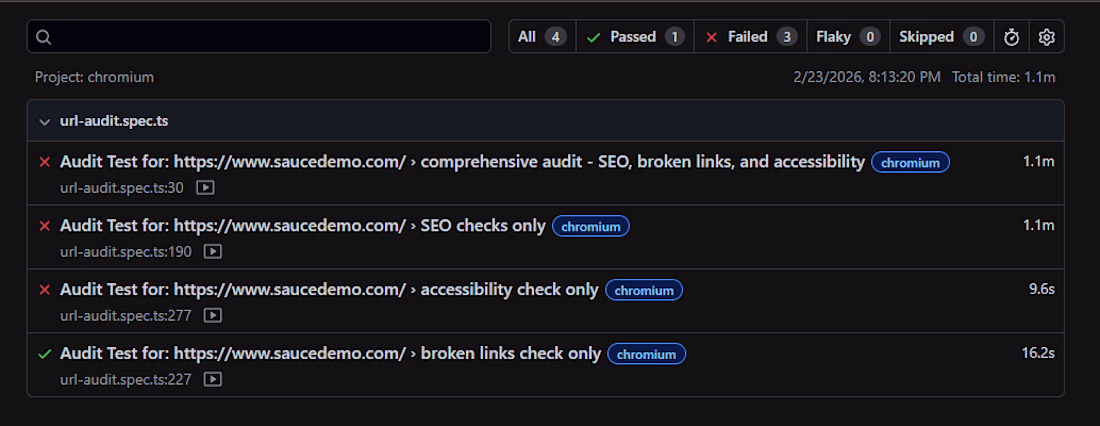Open video icon next to url-audit.spec.ts:277
The width and height of the screenshot is (1100, 426).
213,316
